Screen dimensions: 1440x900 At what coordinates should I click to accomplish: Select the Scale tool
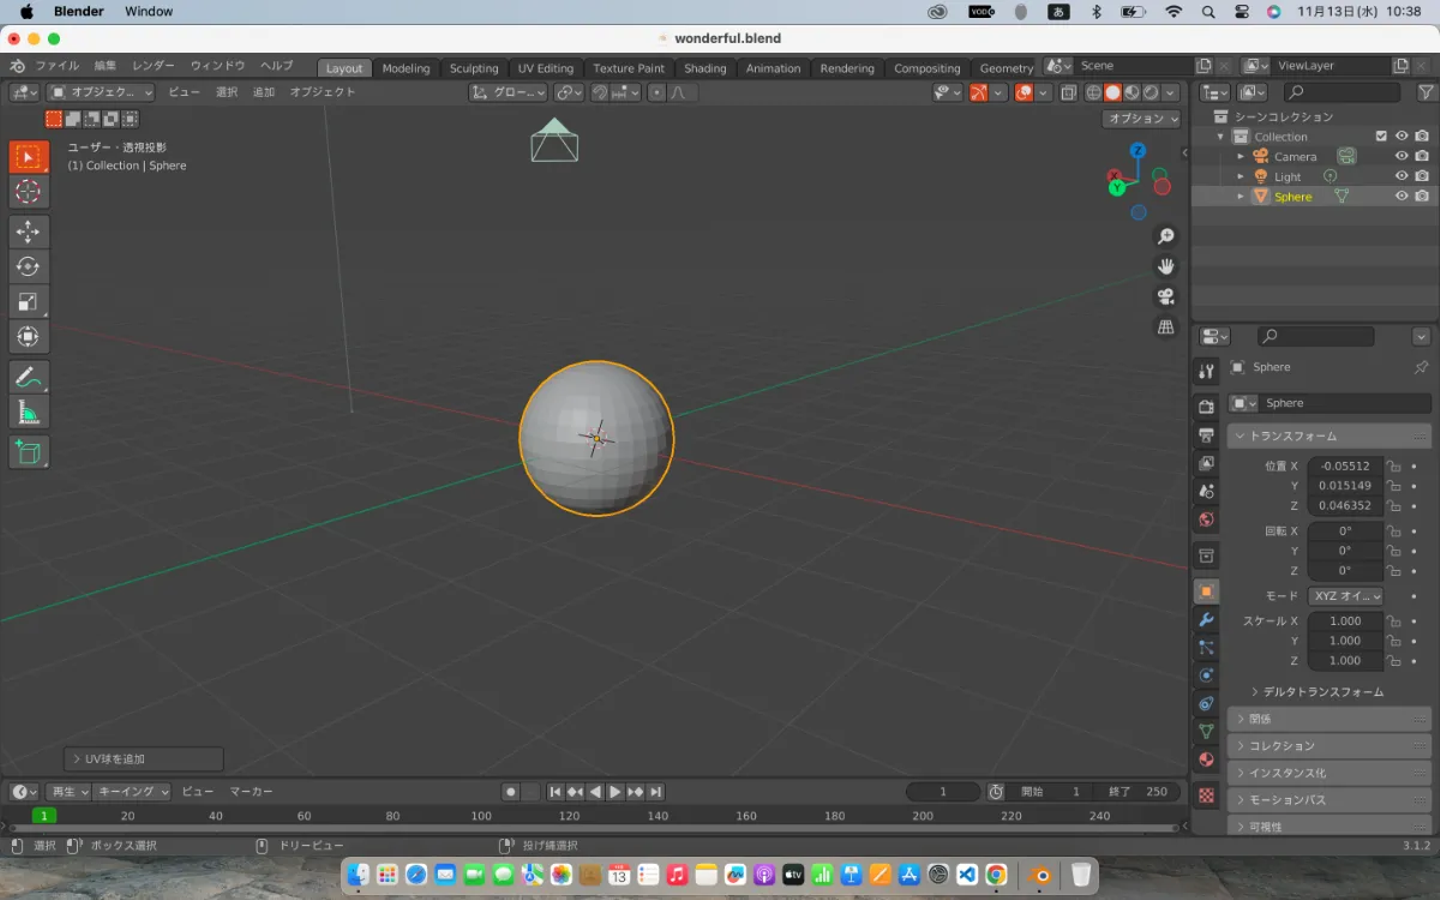click(x=28, y=302)
